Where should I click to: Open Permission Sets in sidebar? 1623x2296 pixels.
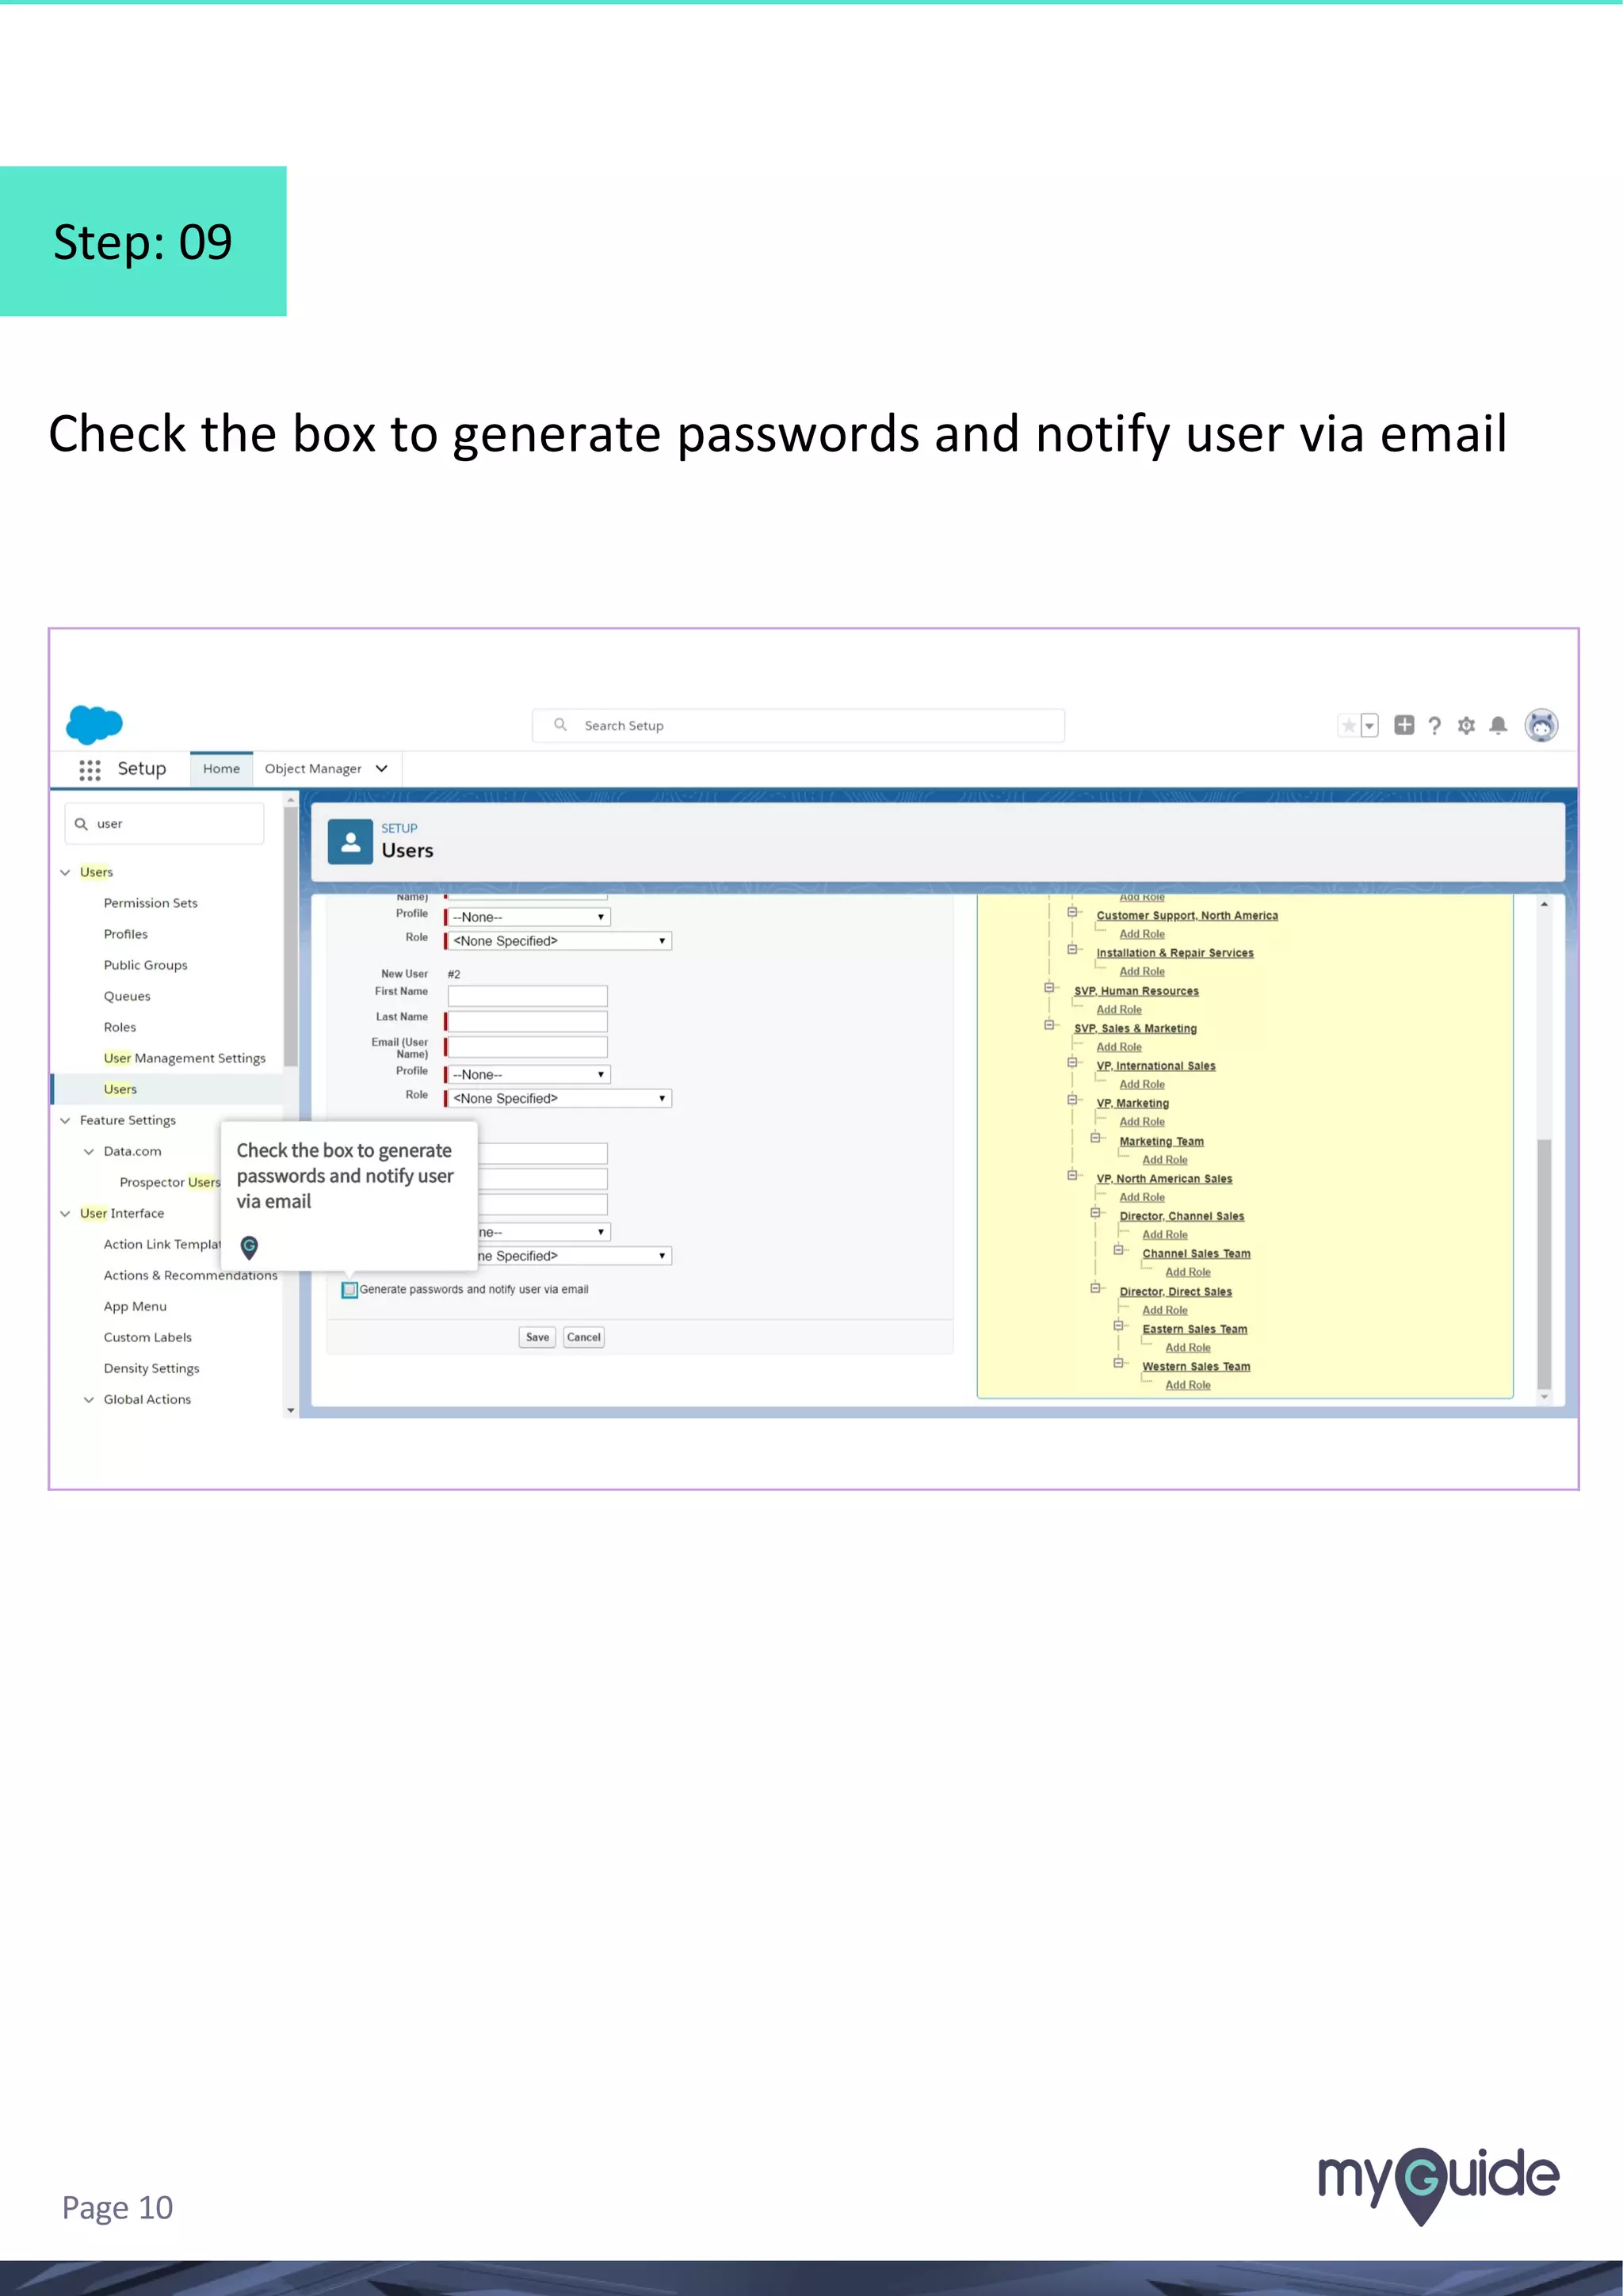151,903
